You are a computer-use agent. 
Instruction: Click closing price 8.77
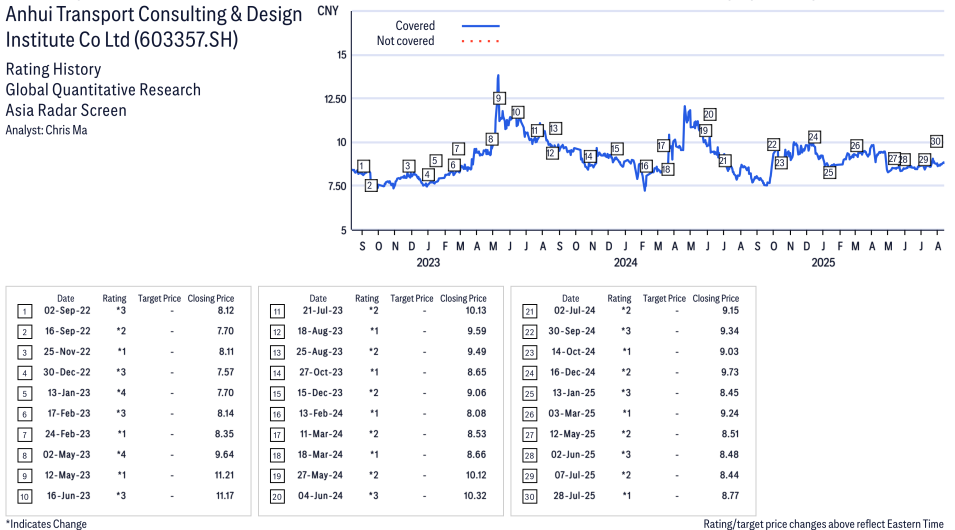pos(730,496)
